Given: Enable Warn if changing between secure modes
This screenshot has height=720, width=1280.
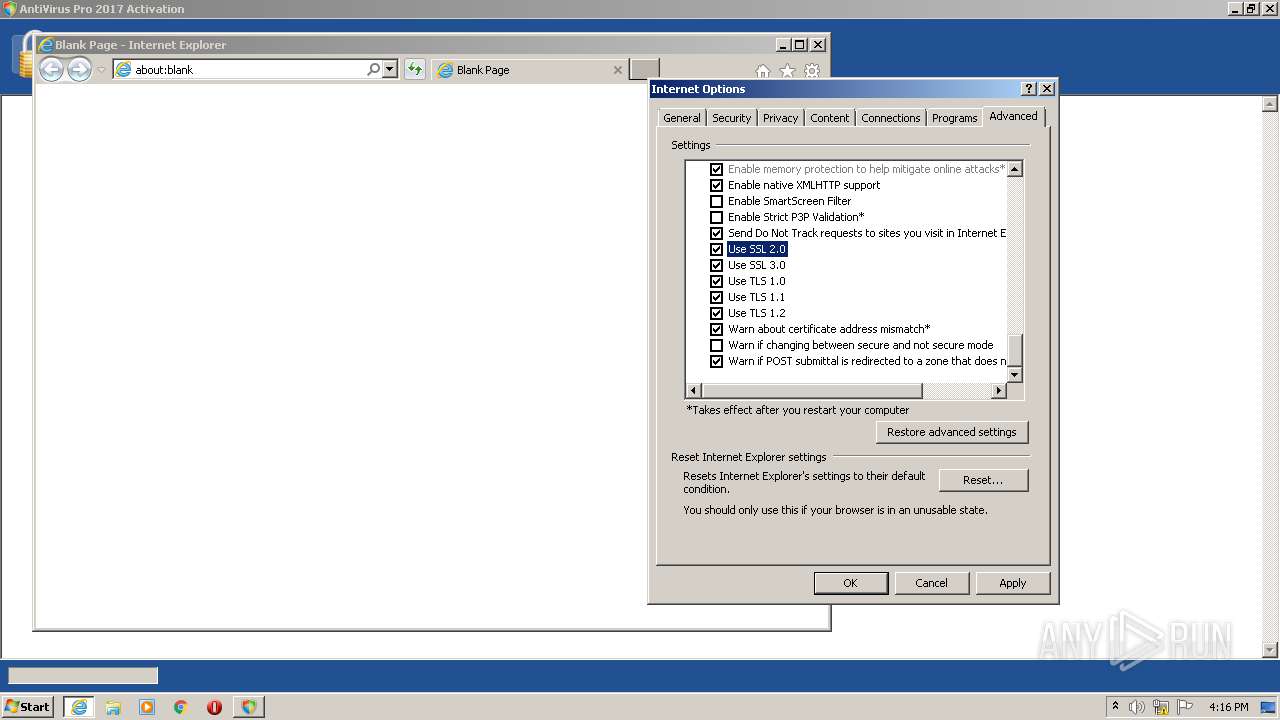Looking at the screenshot, I should coord(716,345).
